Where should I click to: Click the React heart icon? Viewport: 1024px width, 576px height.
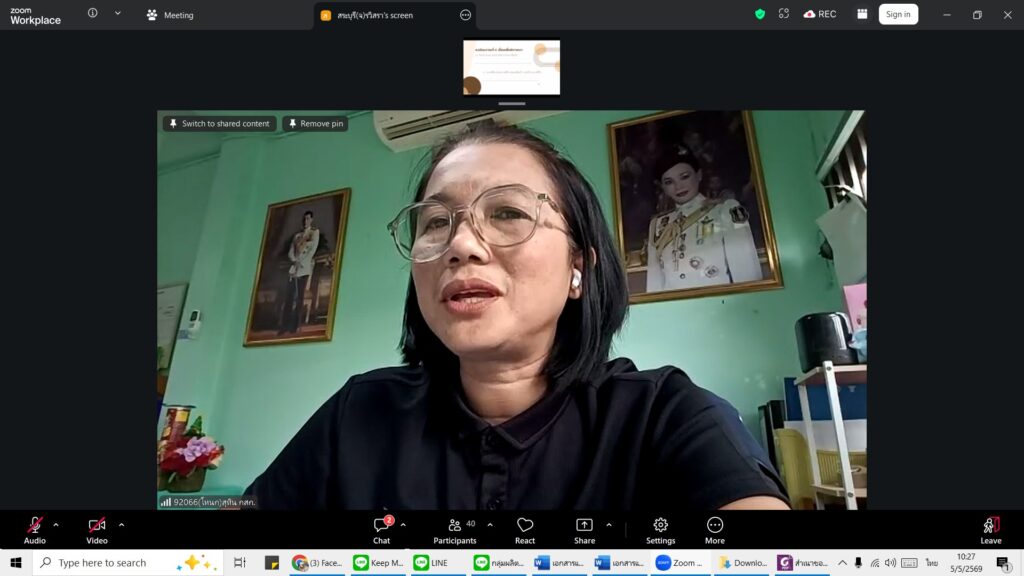(525, 524)
